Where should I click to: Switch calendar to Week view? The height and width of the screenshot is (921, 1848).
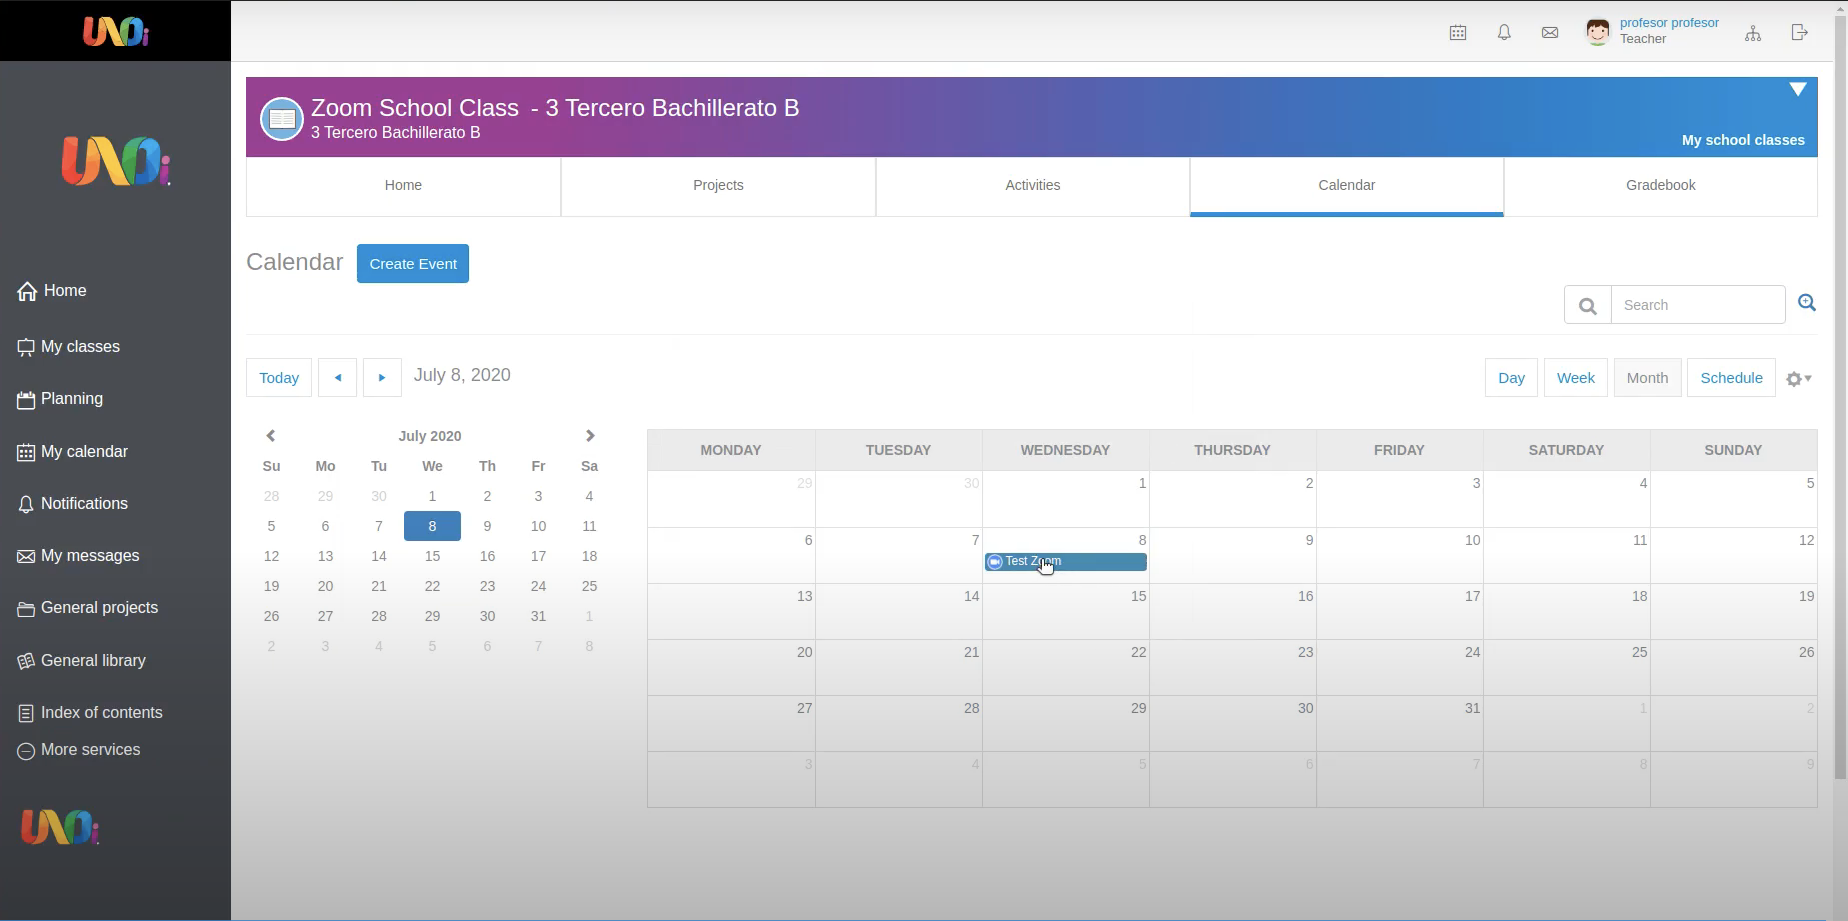point(1575,378)
